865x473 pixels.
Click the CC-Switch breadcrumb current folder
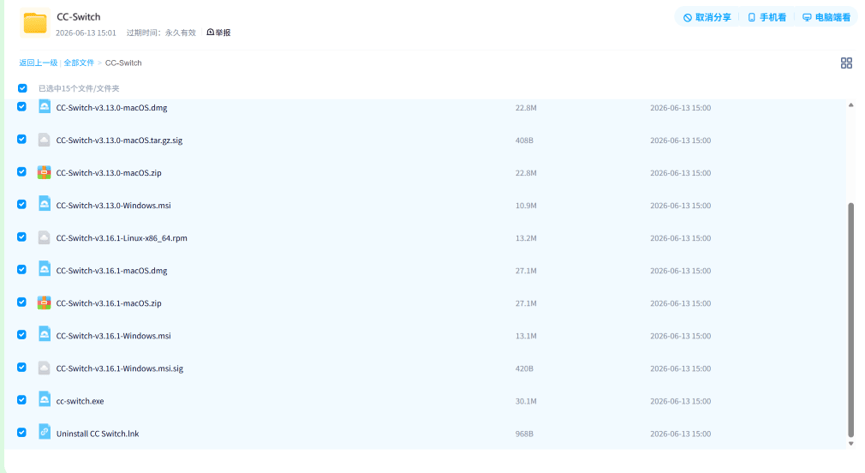tap(124, 63)
